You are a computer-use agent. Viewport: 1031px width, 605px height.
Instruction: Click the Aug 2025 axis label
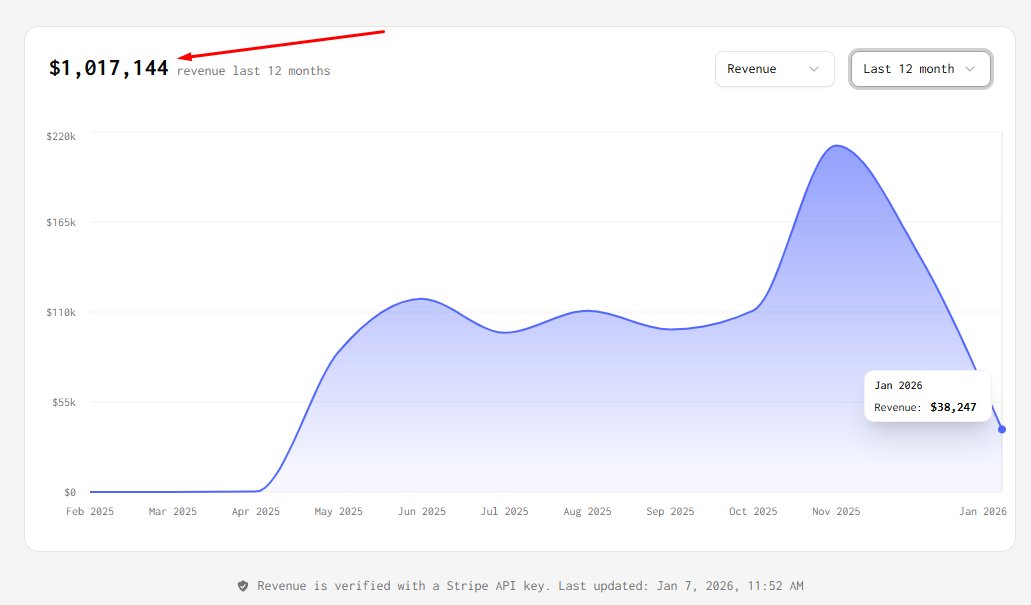[587, 511]
